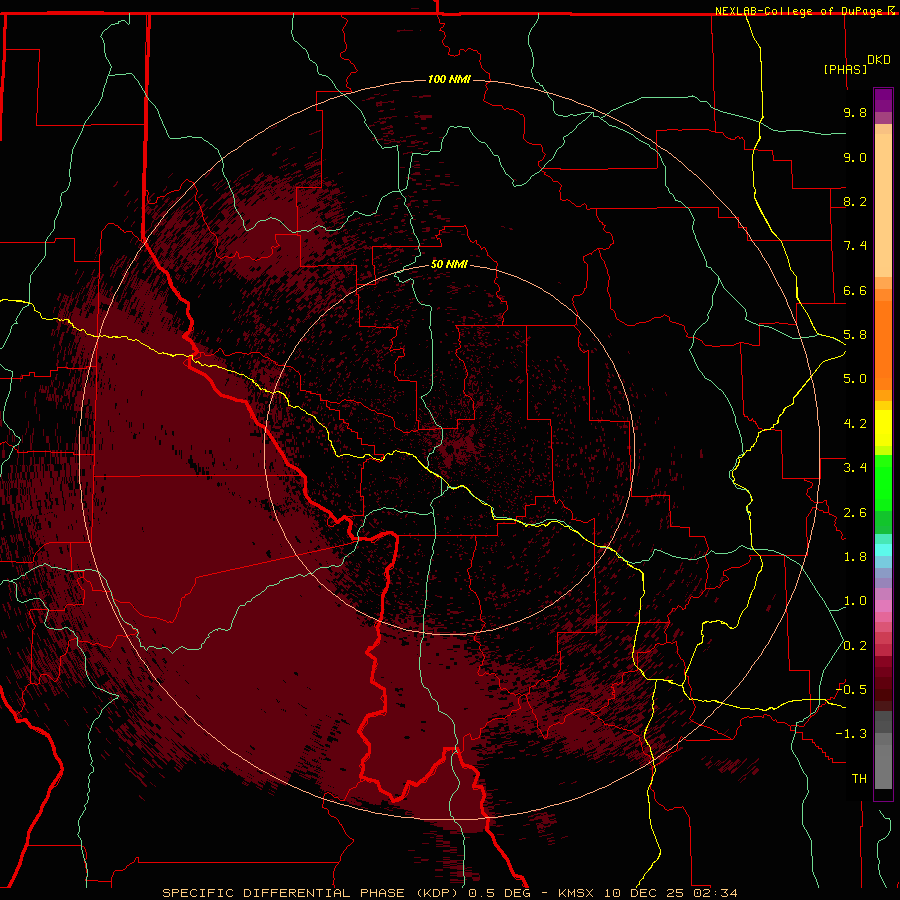Pick the large peach segment of the scale
The image size is (900, 900).
point(883,205)
